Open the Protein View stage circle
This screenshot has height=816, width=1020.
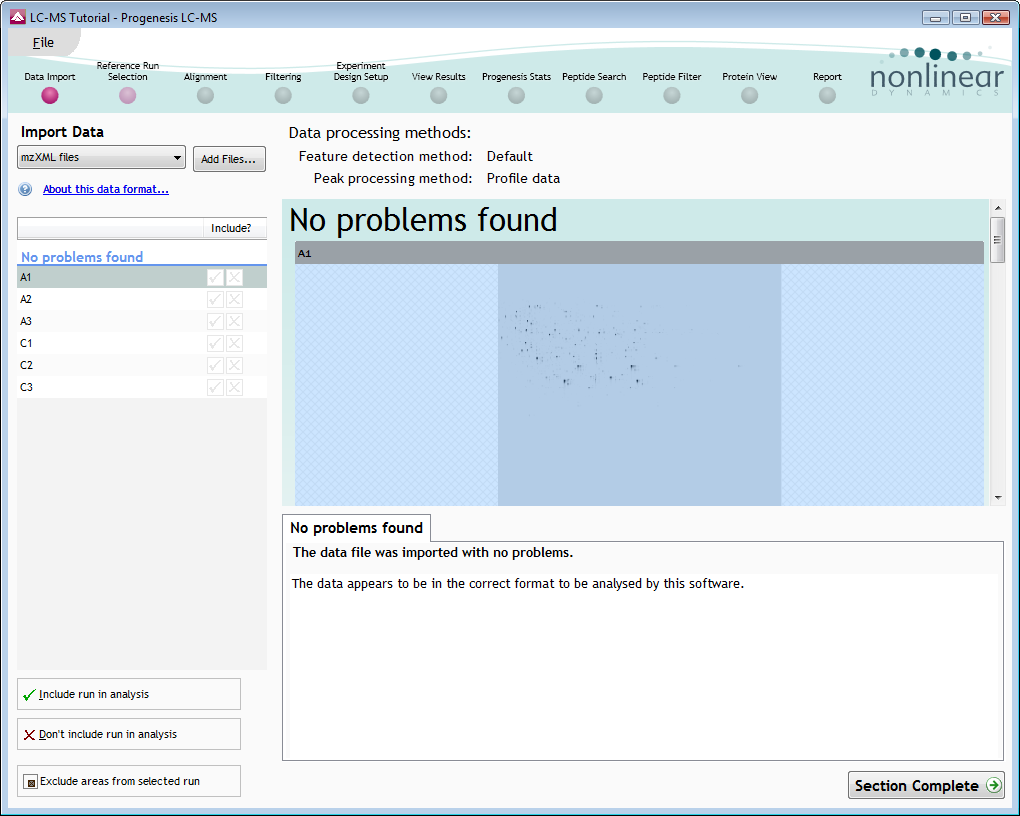[749, 96]
